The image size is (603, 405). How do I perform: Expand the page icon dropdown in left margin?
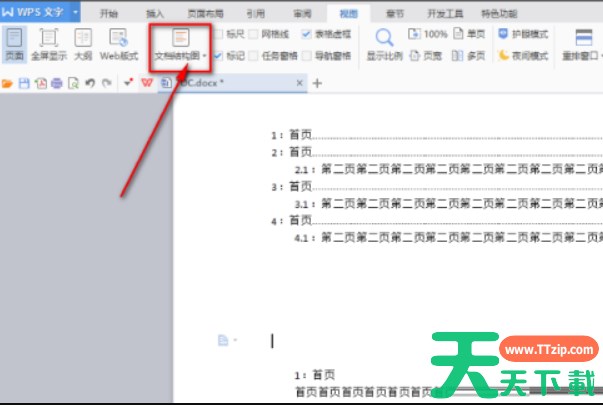coord(236,341)
